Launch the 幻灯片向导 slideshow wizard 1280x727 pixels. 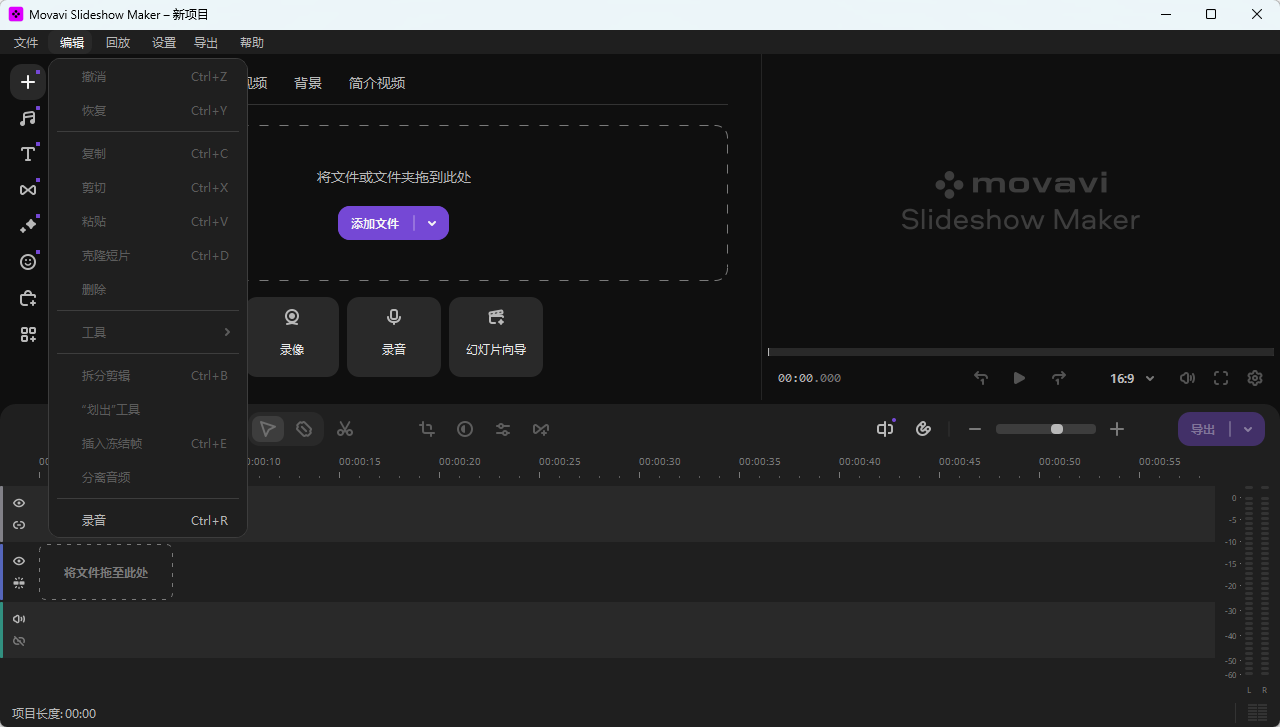click(496, 337)
